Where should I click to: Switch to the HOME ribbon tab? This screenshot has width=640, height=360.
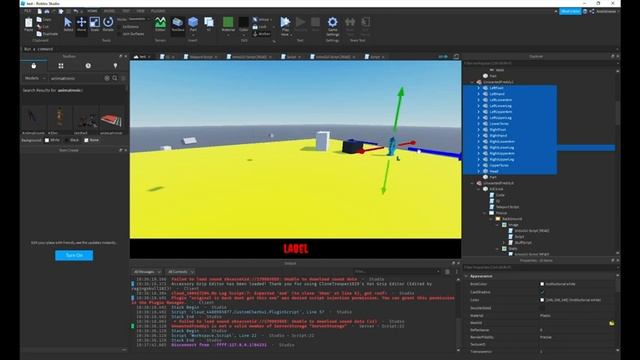pos(92,11)
